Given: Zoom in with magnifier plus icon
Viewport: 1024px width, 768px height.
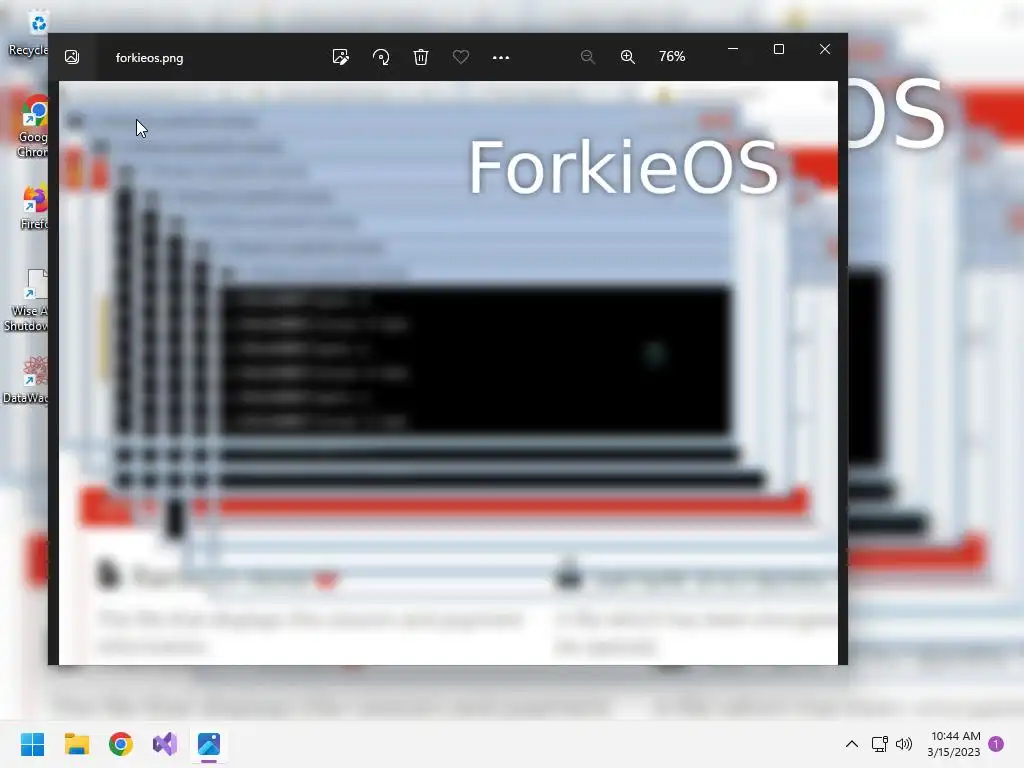Looking at the screenshot, I should point(628,57).
